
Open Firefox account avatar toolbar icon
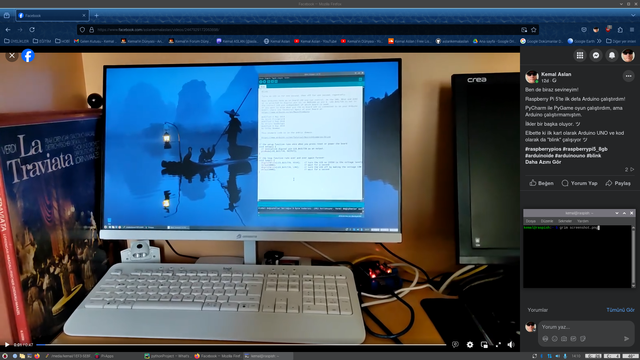coord(596,30)
